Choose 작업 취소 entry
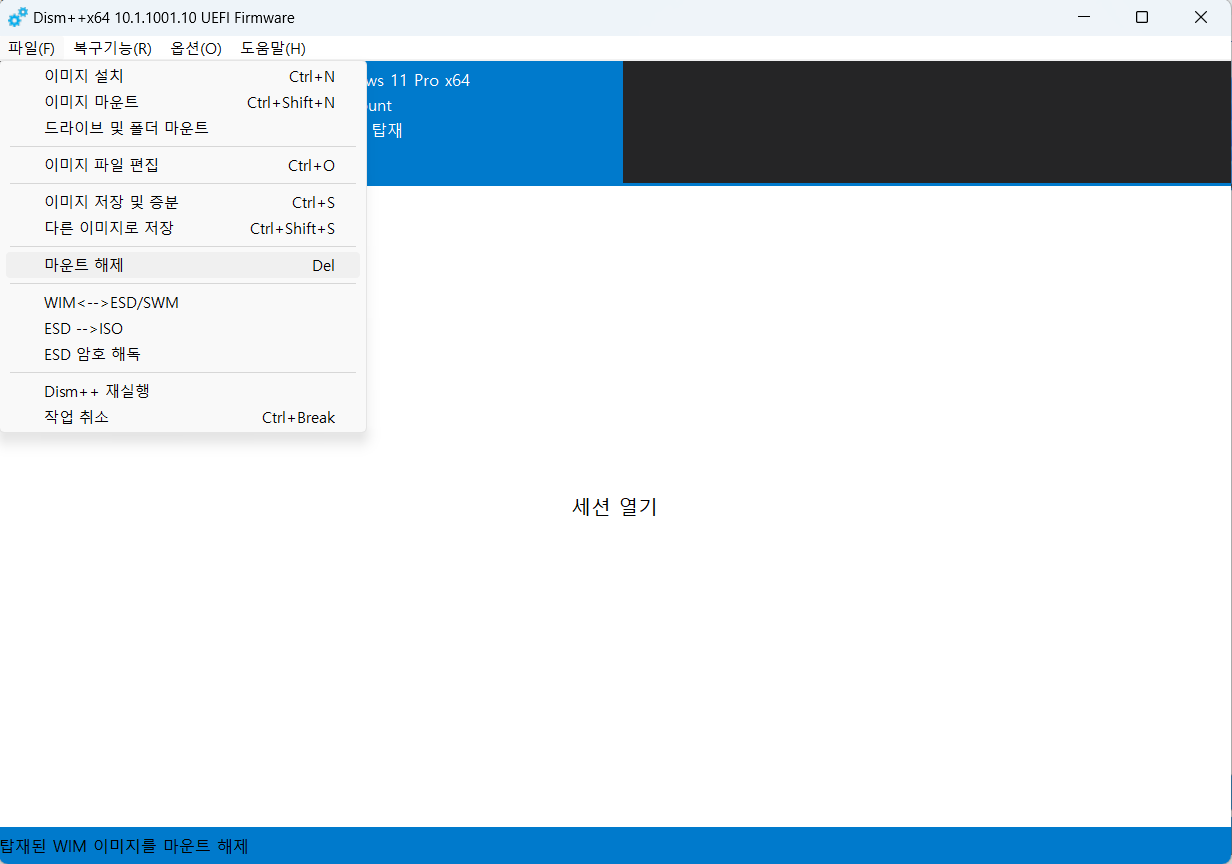This screenshot has height=864, width=1232. [x=183, y=417]
